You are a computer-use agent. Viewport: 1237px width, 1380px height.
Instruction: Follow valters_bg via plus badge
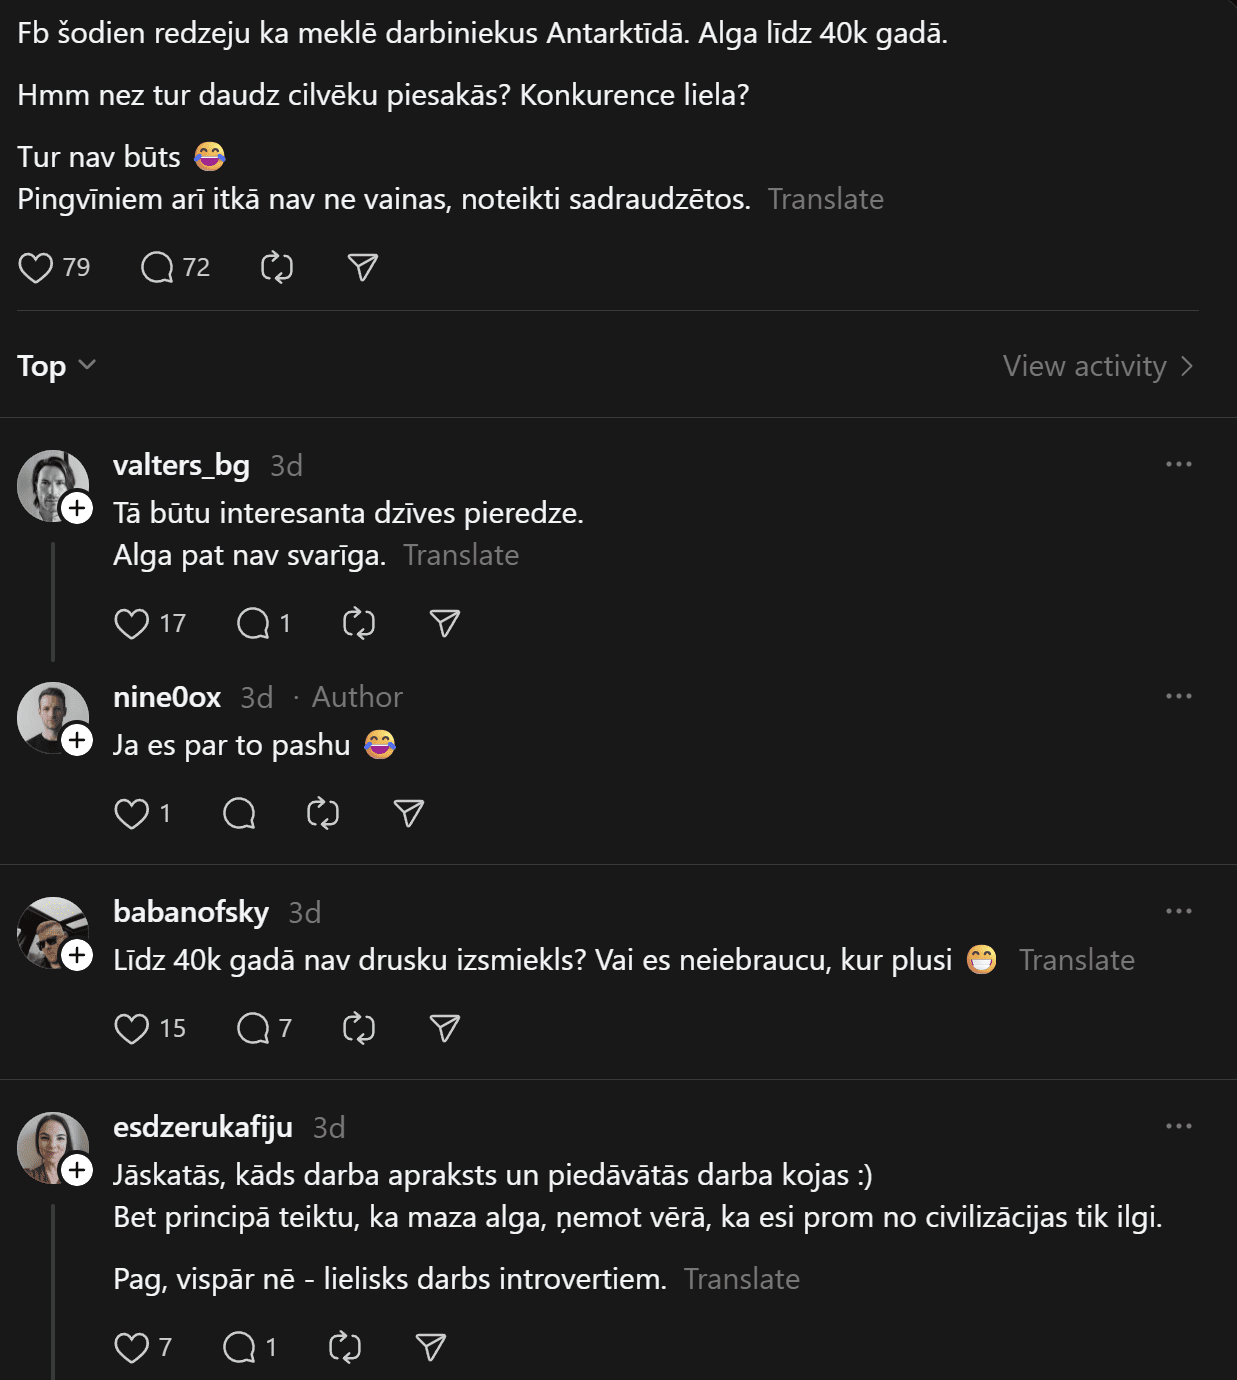tap(77, 508)
